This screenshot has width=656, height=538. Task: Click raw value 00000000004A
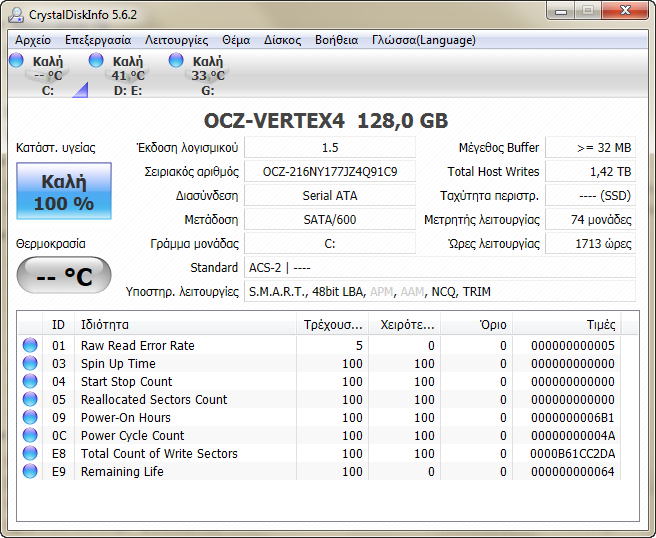573,436
